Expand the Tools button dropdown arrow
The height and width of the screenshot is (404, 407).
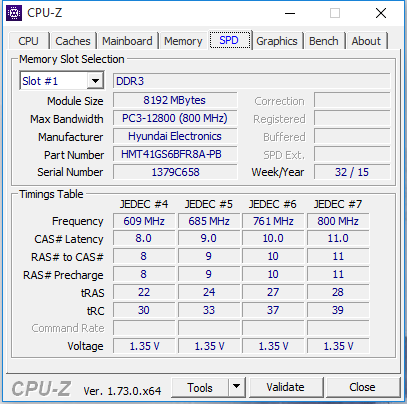237,387
